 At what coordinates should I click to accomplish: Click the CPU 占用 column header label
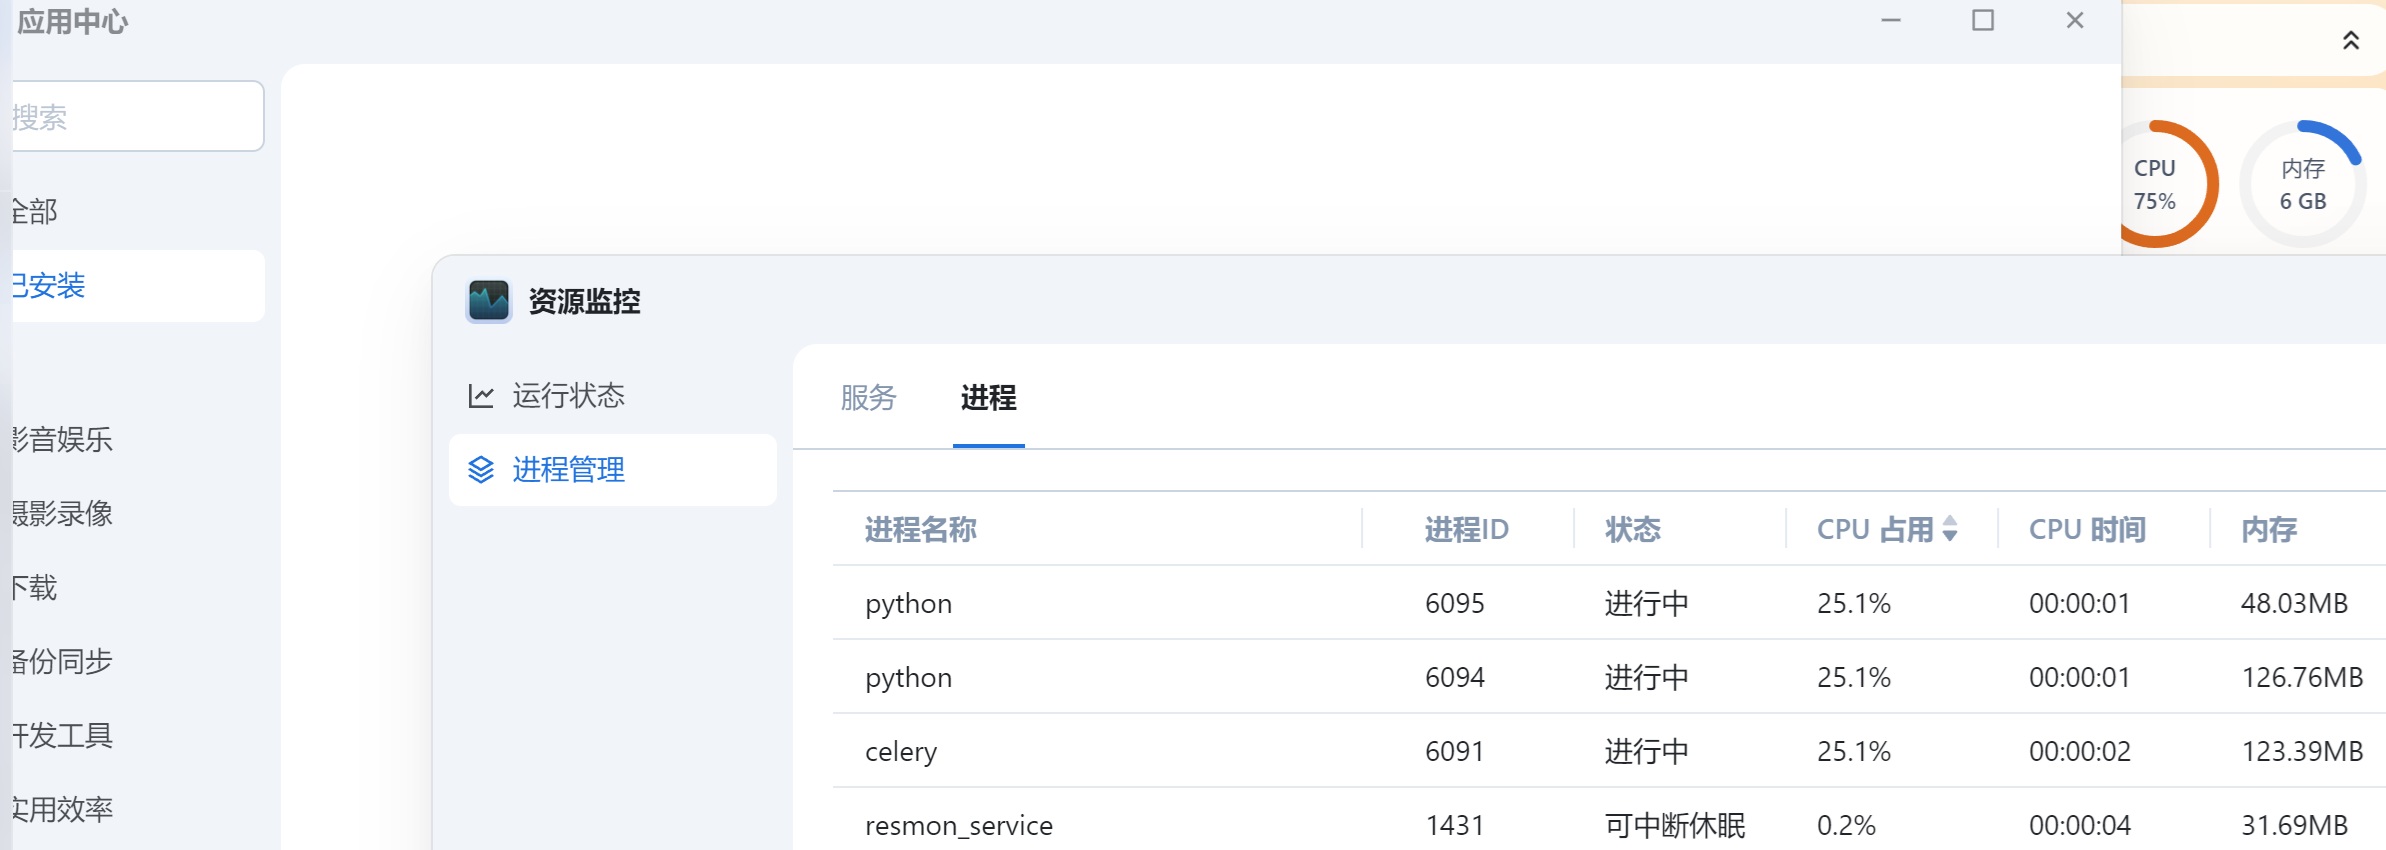tap(1875, 529)
